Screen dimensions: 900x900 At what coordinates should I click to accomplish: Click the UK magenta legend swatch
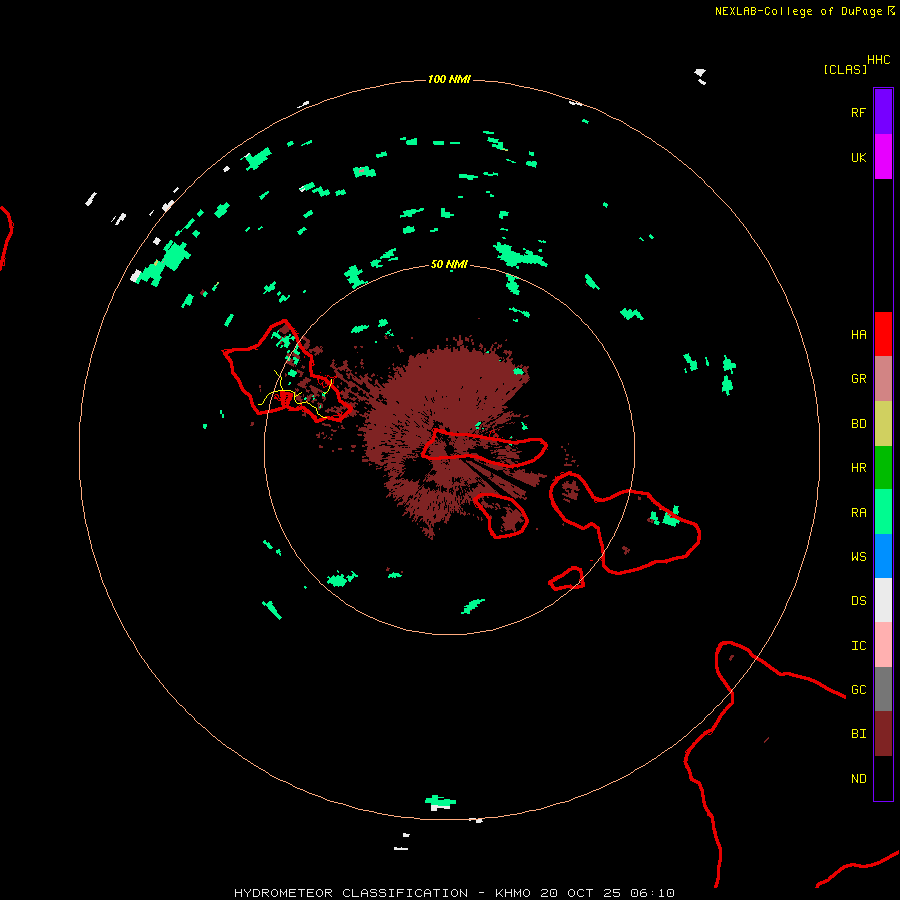[883, 157]
